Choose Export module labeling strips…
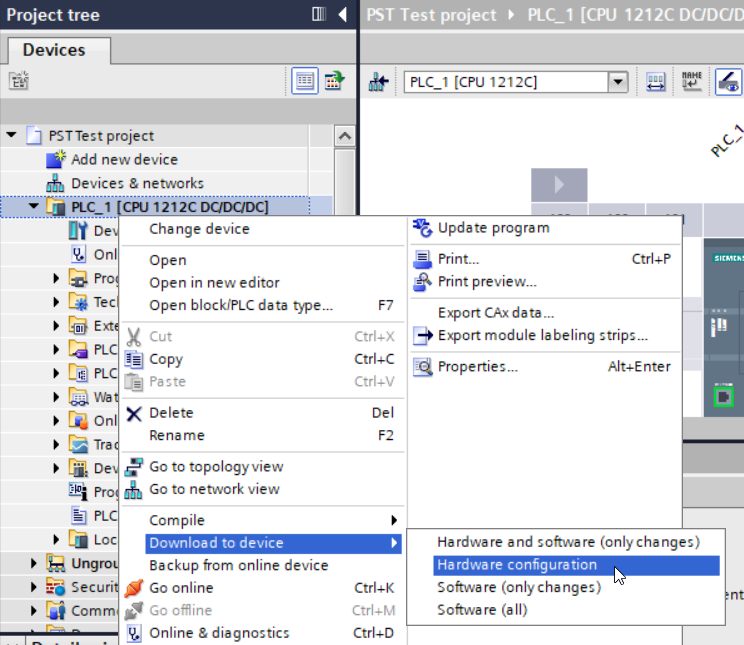Image resolution: width=744 pixels, height=645 pixels. pyautogui.click(x=543, y=336)
